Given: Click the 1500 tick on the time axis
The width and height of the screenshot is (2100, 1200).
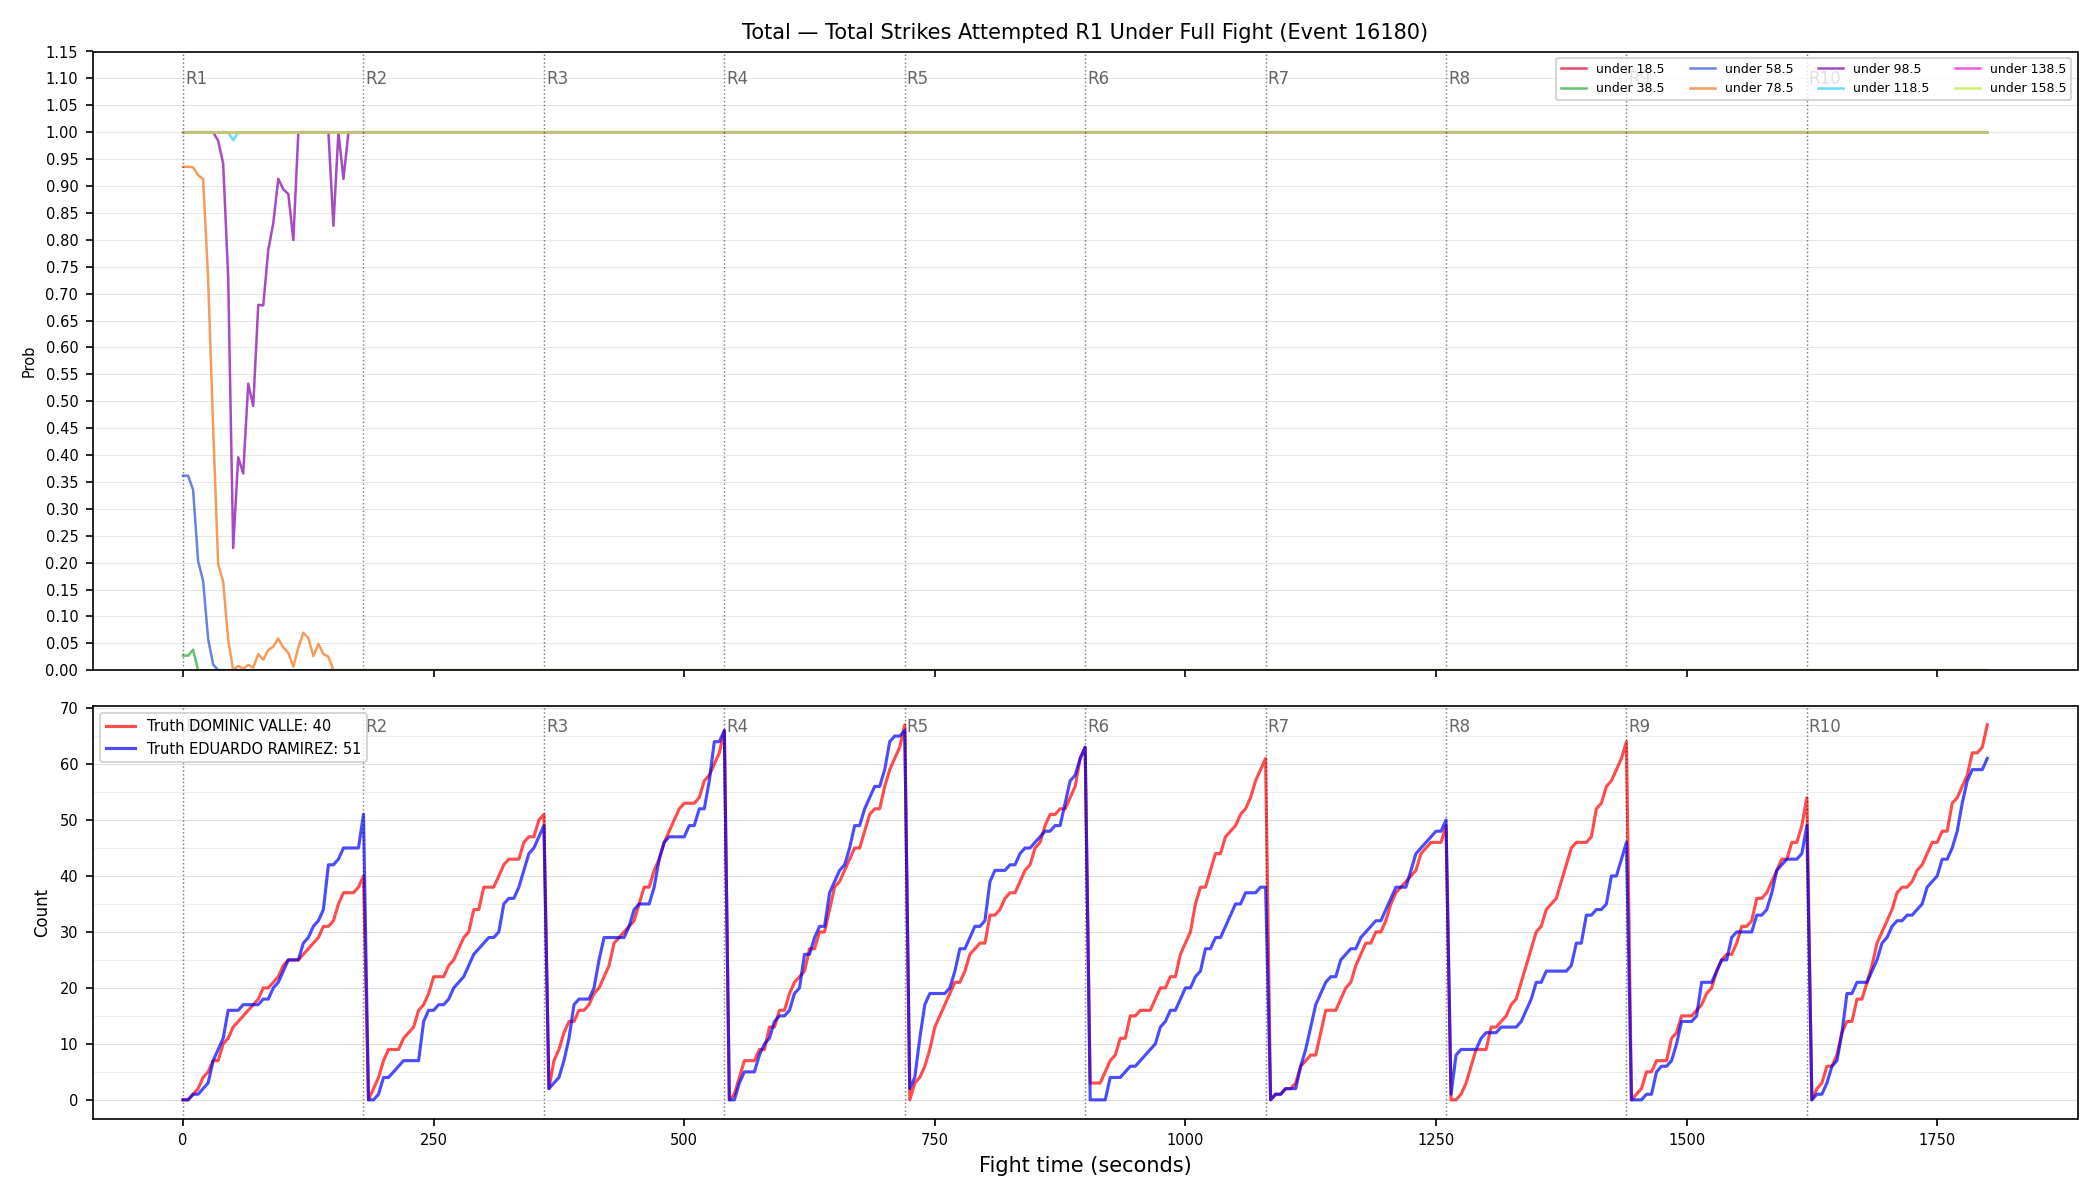Looking at the screenshot, I should pyautogui.click(x=1687, y=1139).
